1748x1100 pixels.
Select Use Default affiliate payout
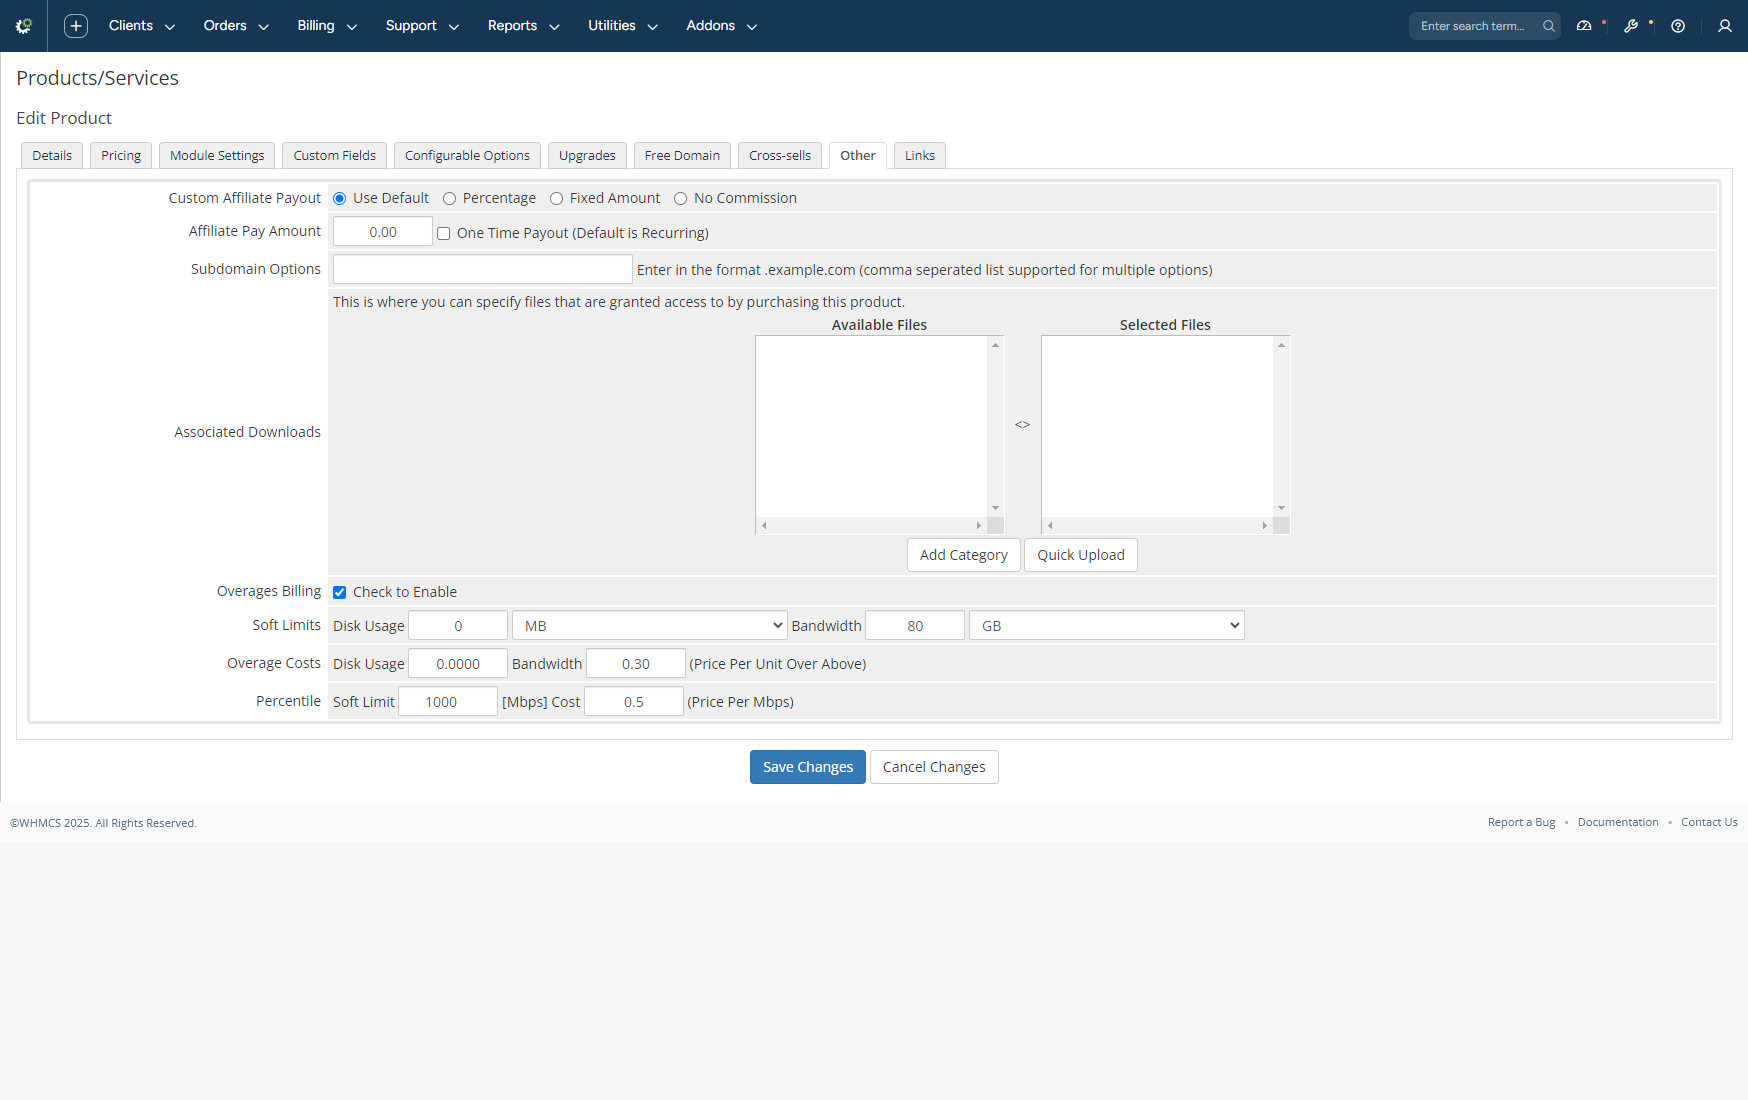(340, 198)
